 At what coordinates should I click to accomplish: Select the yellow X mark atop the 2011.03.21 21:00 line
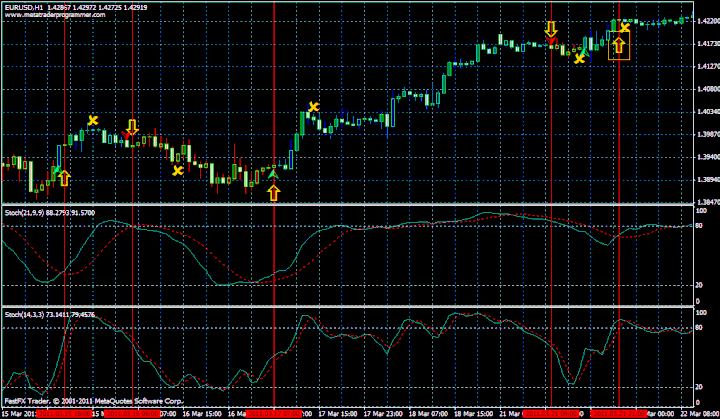tap(624, 28)
